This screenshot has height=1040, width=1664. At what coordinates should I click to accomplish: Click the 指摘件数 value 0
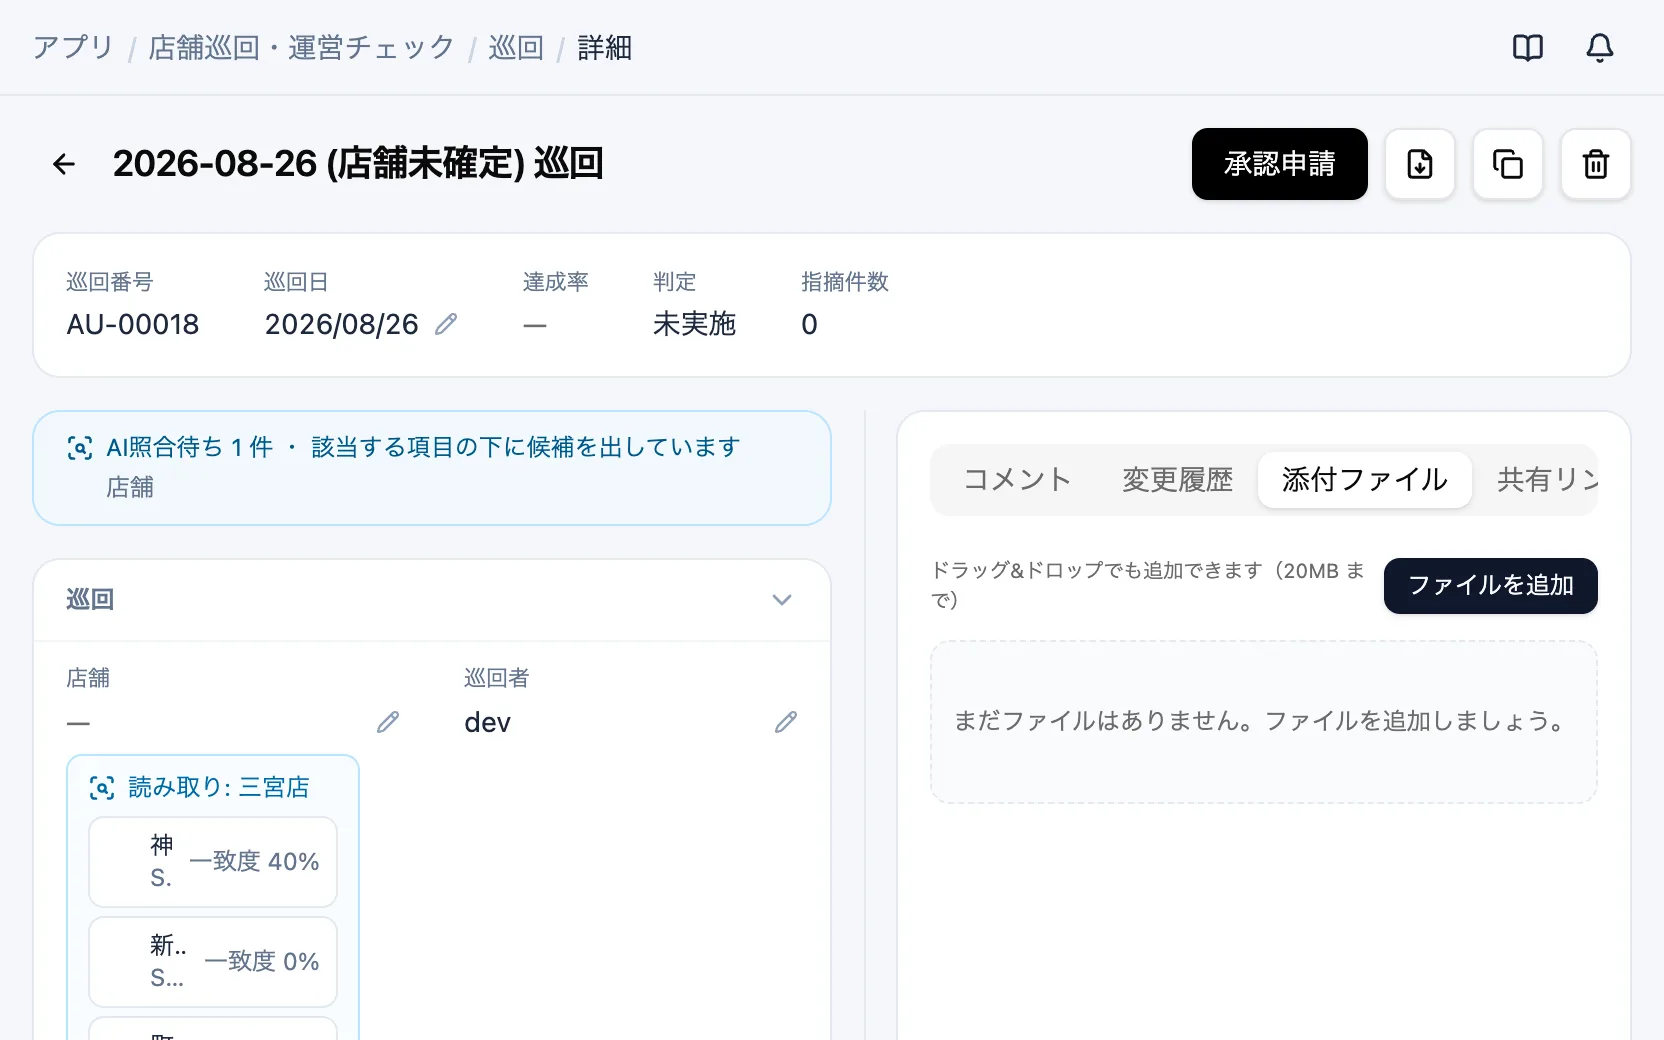click(x=810, y=324)
